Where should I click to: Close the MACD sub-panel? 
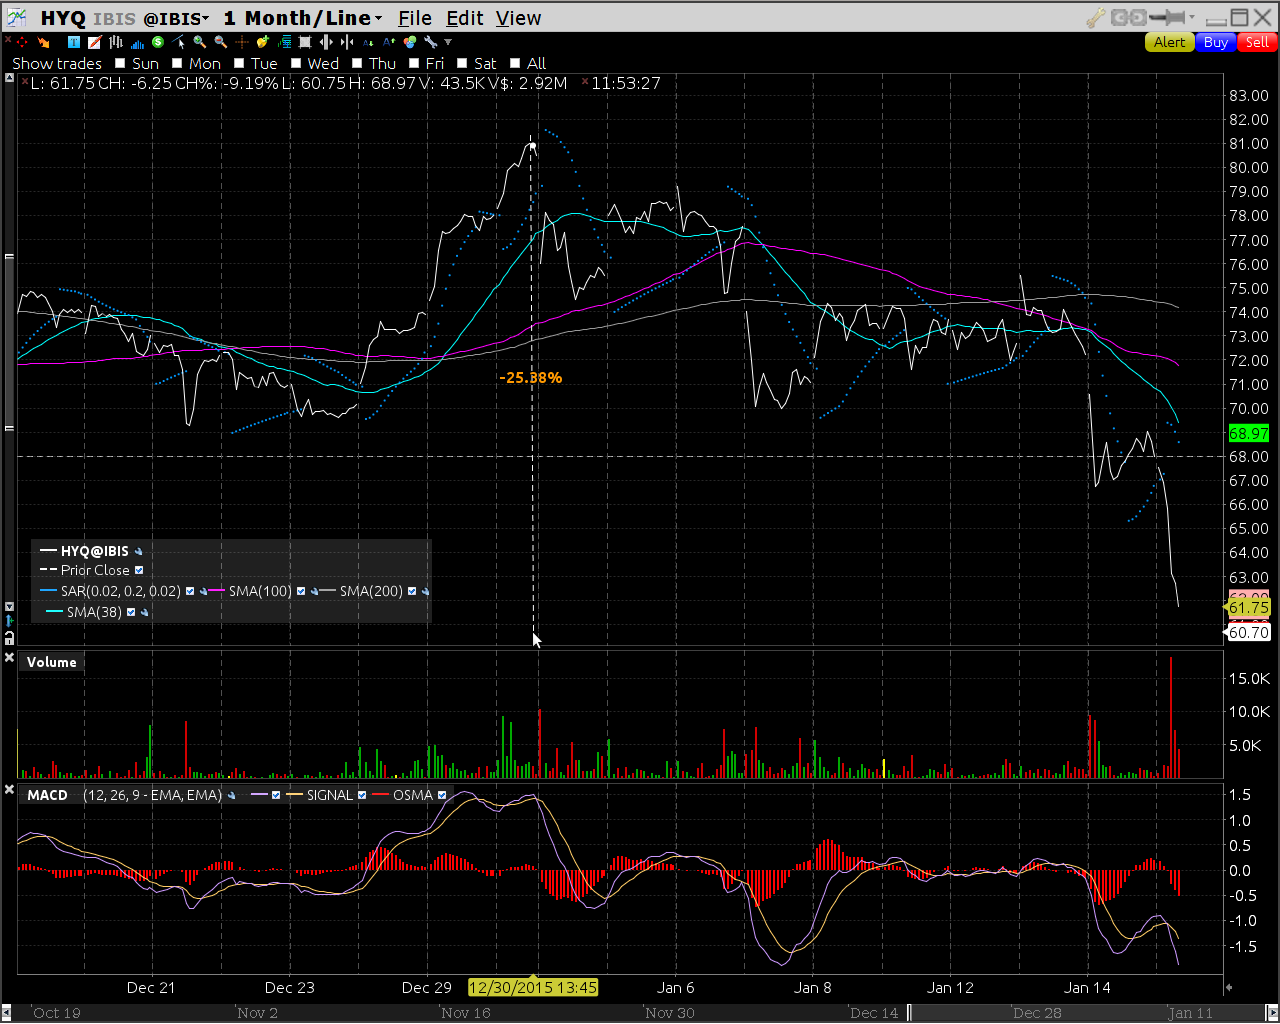click(x=9, y=791)
